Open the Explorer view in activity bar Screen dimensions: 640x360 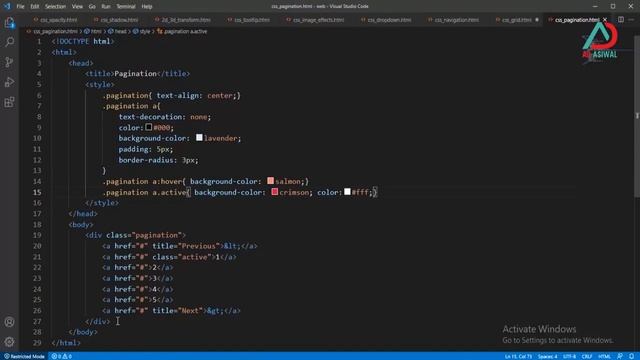coord(9,22)
